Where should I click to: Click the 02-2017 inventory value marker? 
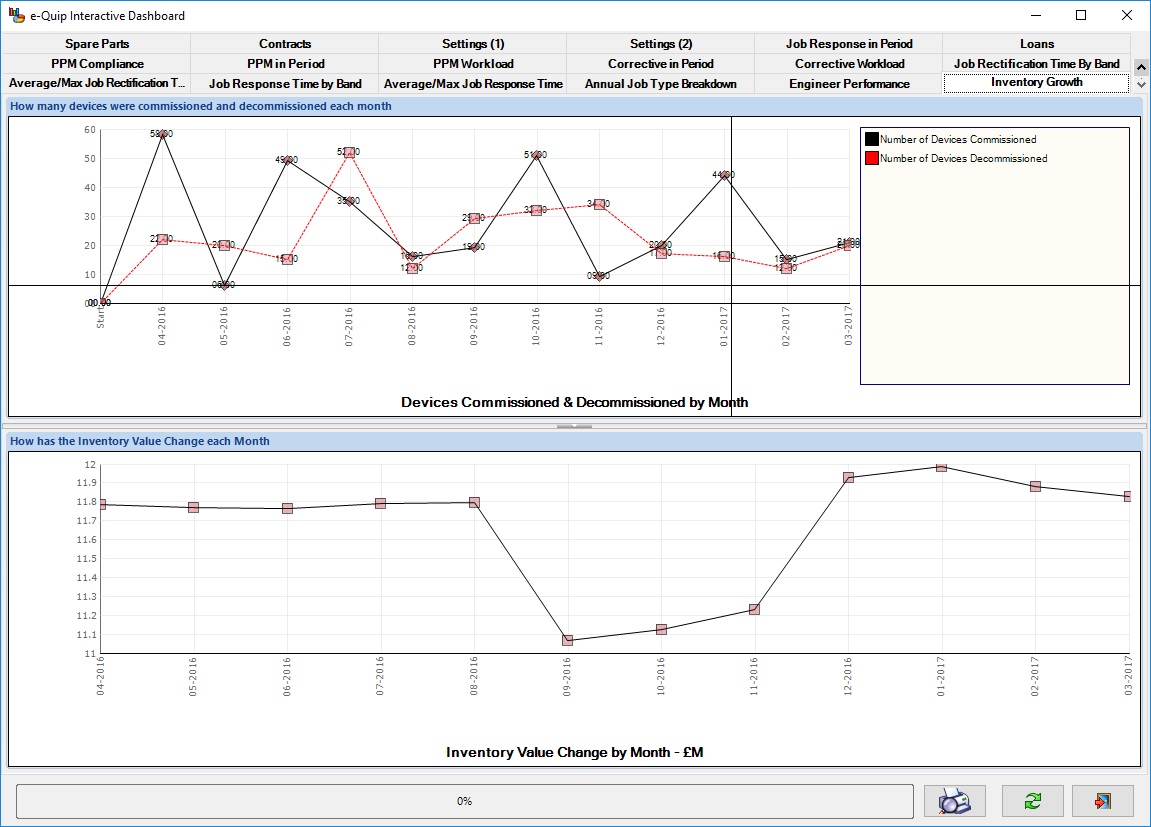pyautogui.click(x=1035, y=487)
